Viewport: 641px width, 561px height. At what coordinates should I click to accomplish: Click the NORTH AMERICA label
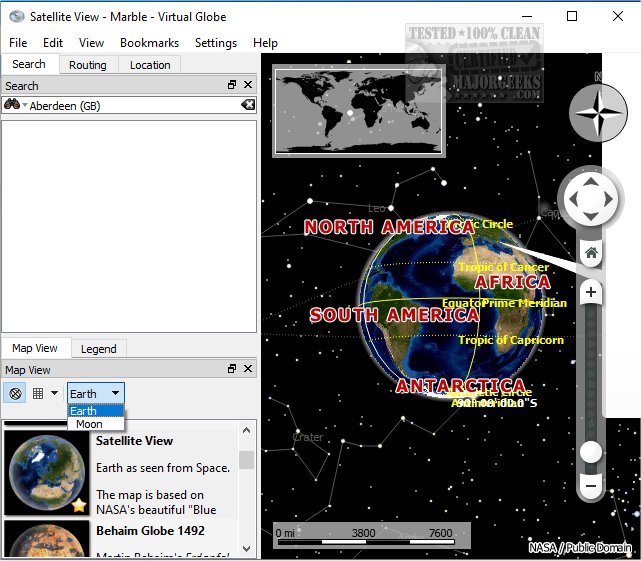(x=389, y=227)
